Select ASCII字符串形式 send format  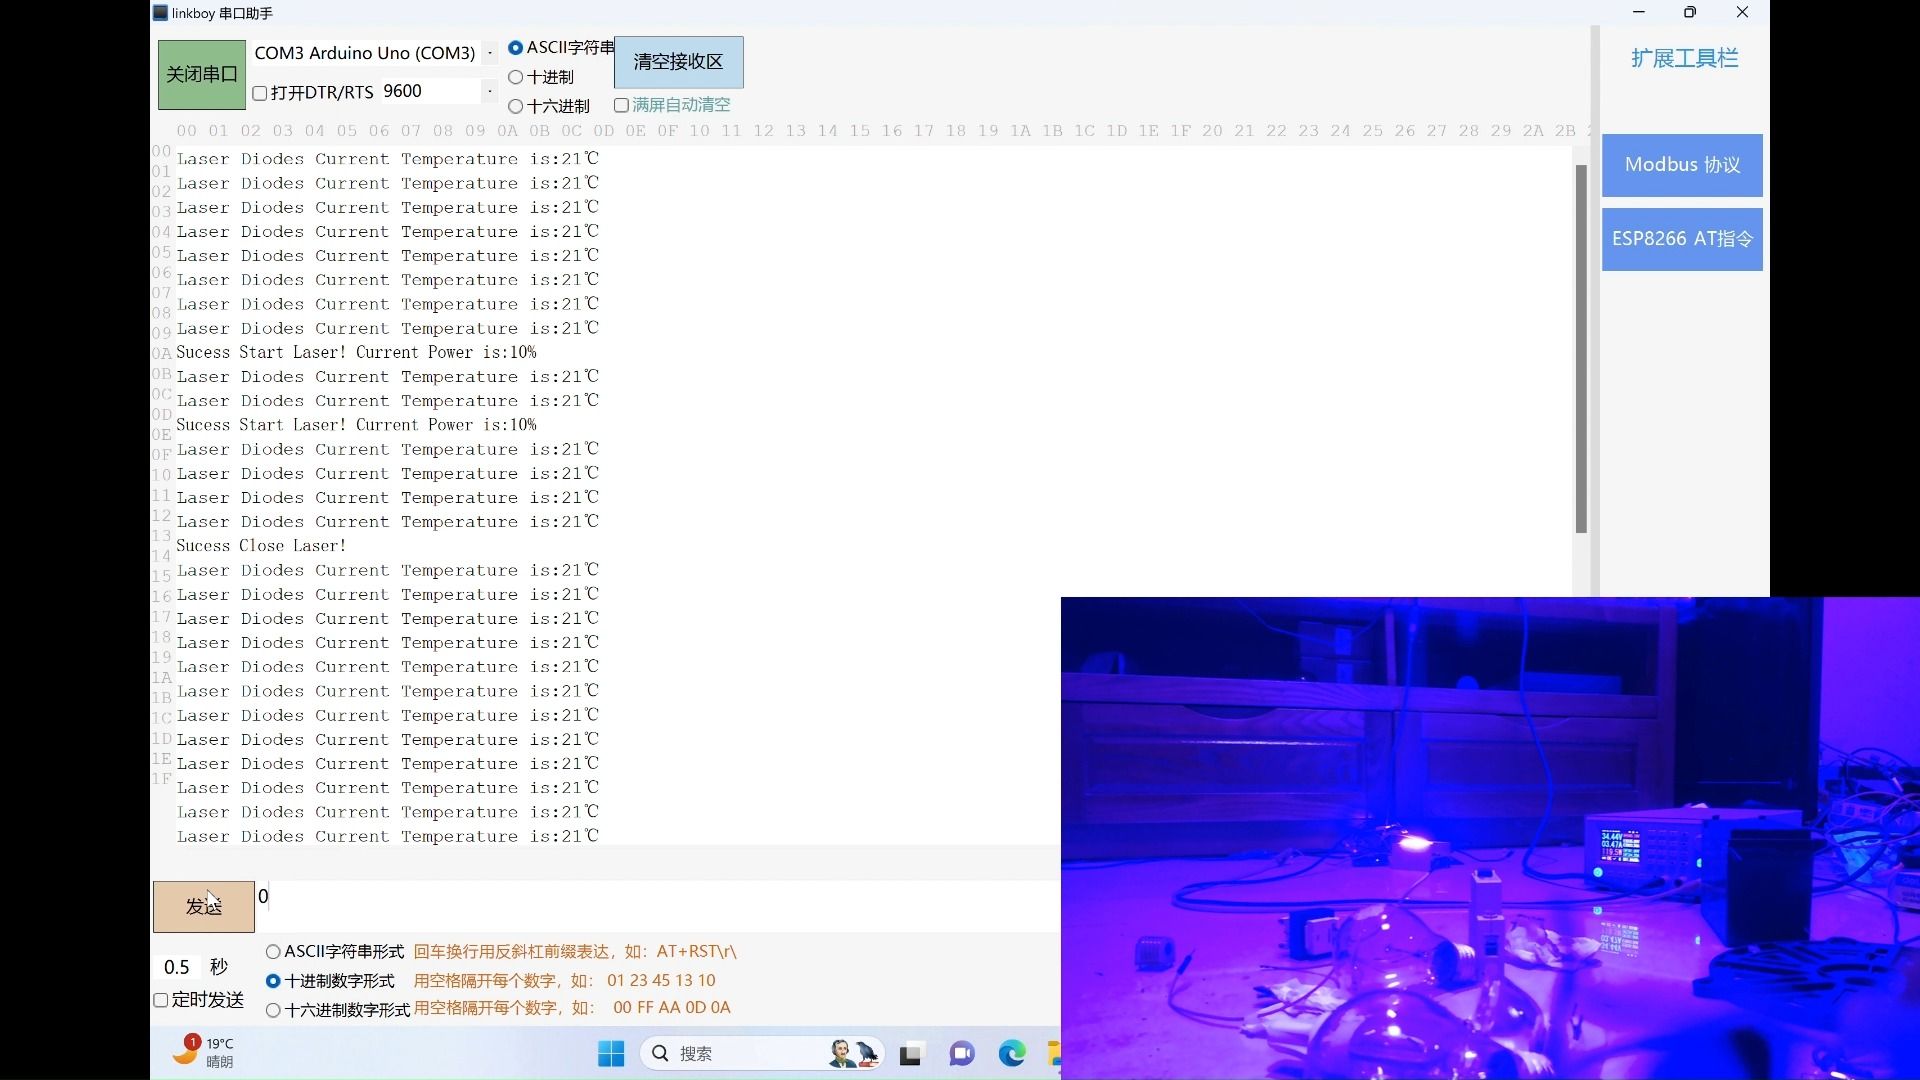273,952
